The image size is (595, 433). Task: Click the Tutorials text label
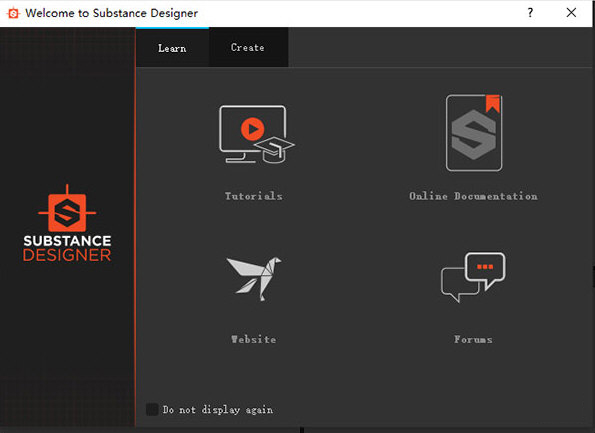[x=253, y=196]
